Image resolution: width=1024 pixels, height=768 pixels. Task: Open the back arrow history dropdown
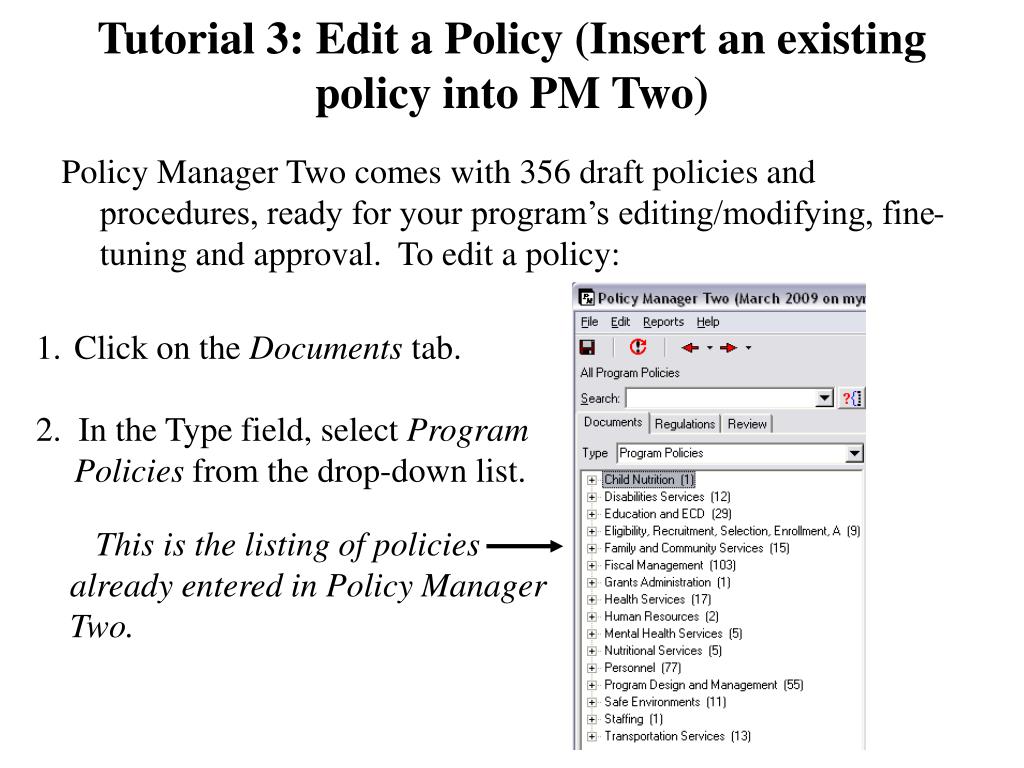(710, 348)
